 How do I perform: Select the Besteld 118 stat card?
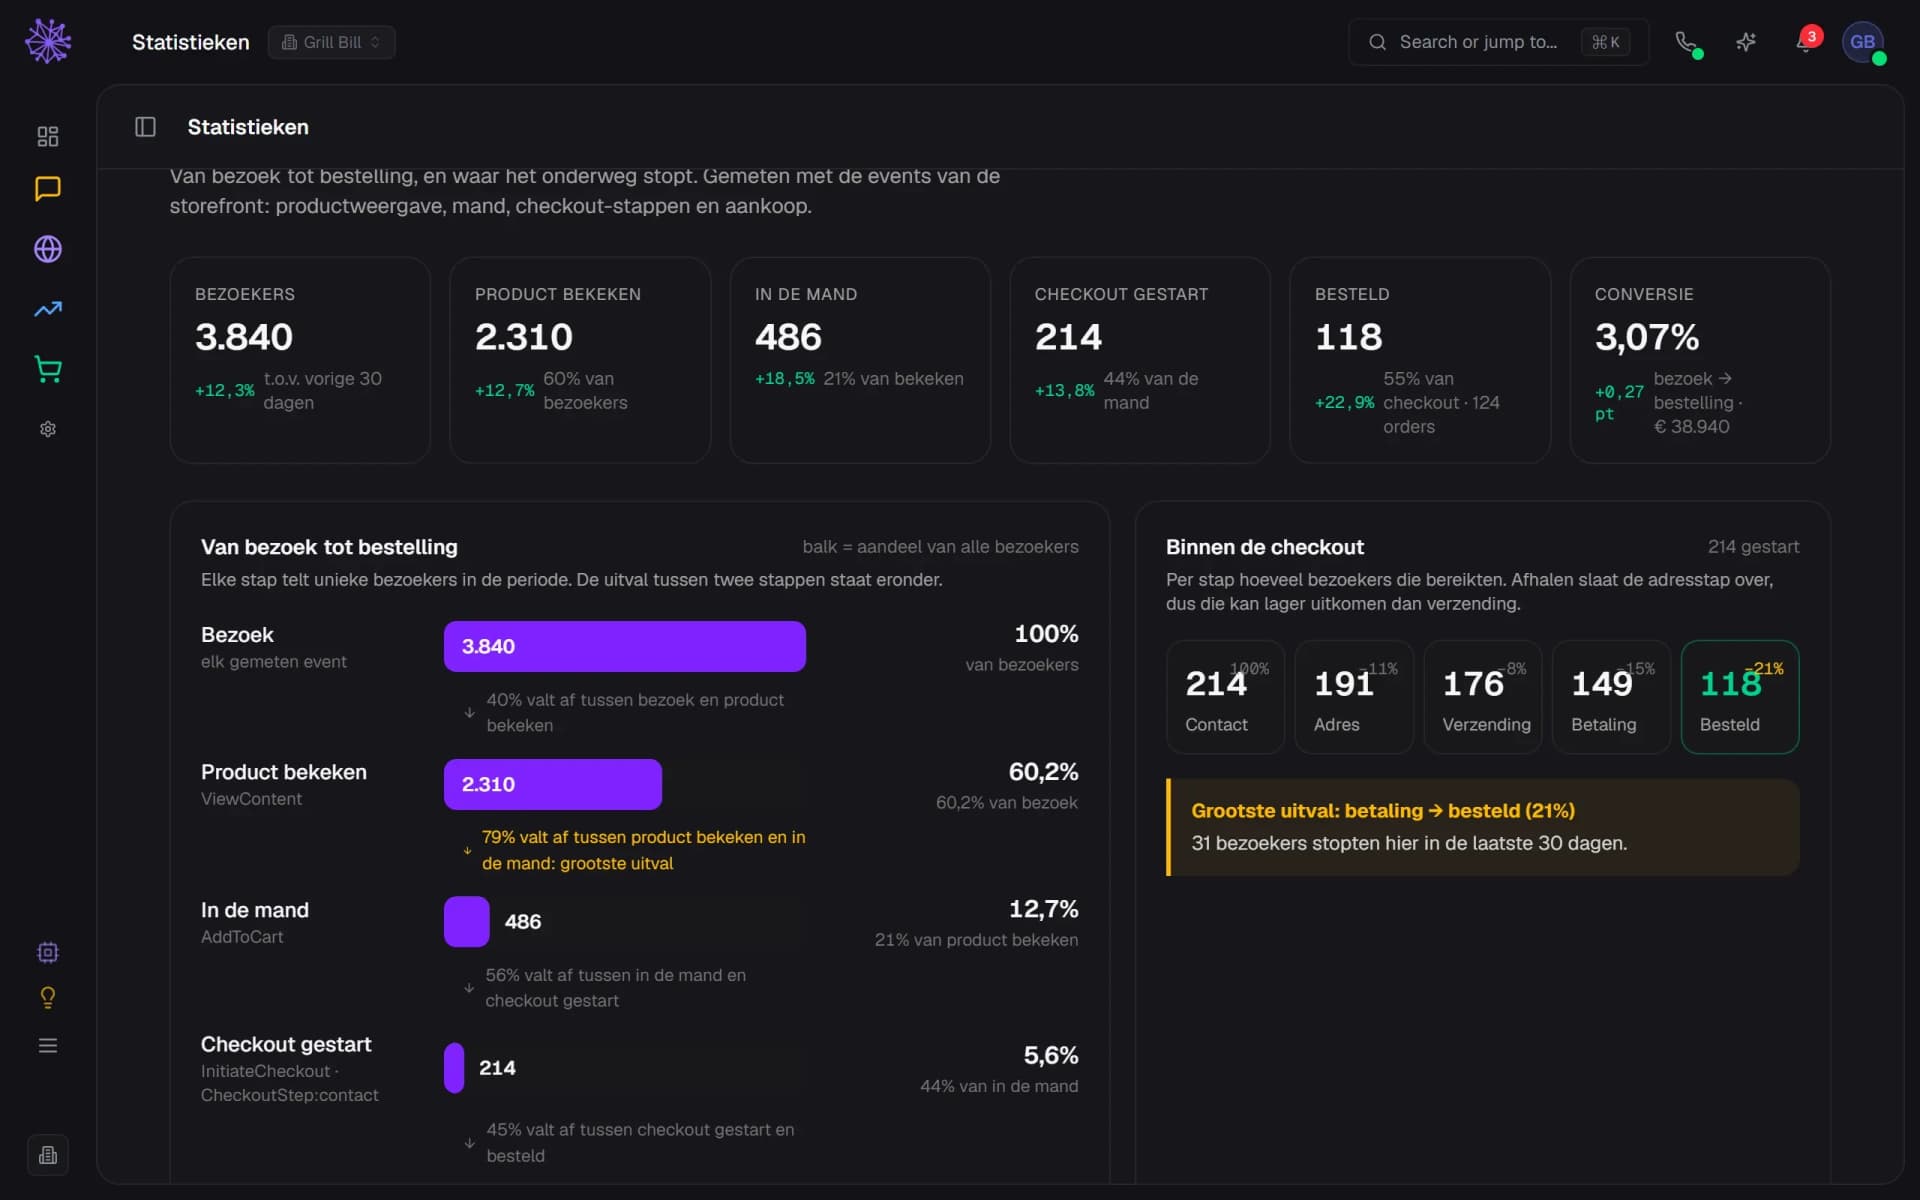pos(1420,360)
